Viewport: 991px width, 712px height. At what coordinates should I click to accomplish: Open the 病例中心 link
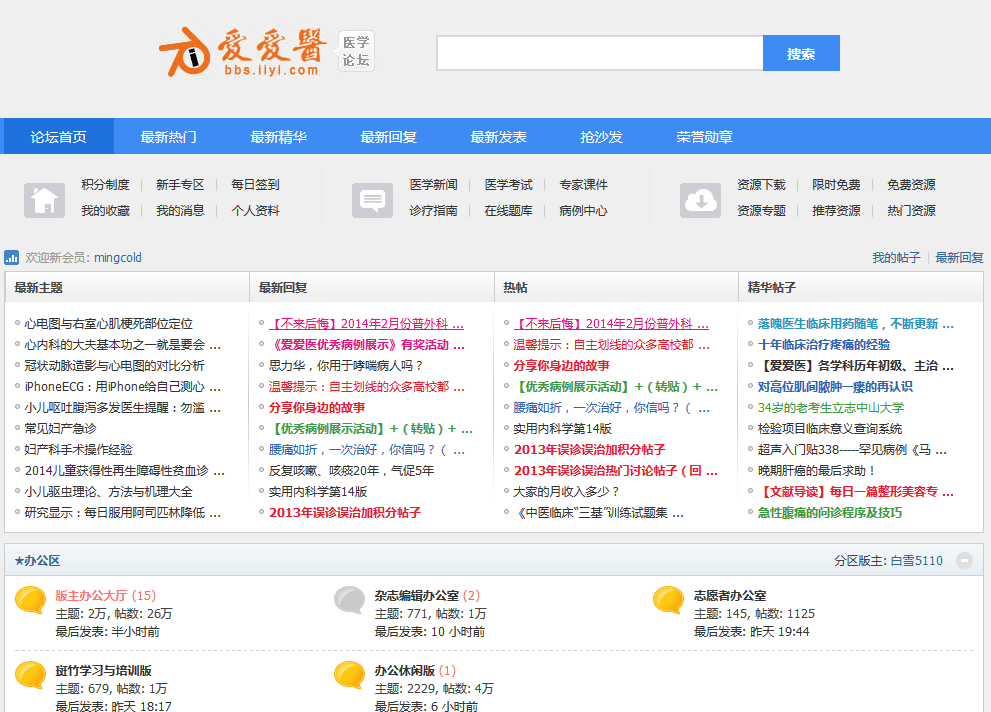(583, 210)
